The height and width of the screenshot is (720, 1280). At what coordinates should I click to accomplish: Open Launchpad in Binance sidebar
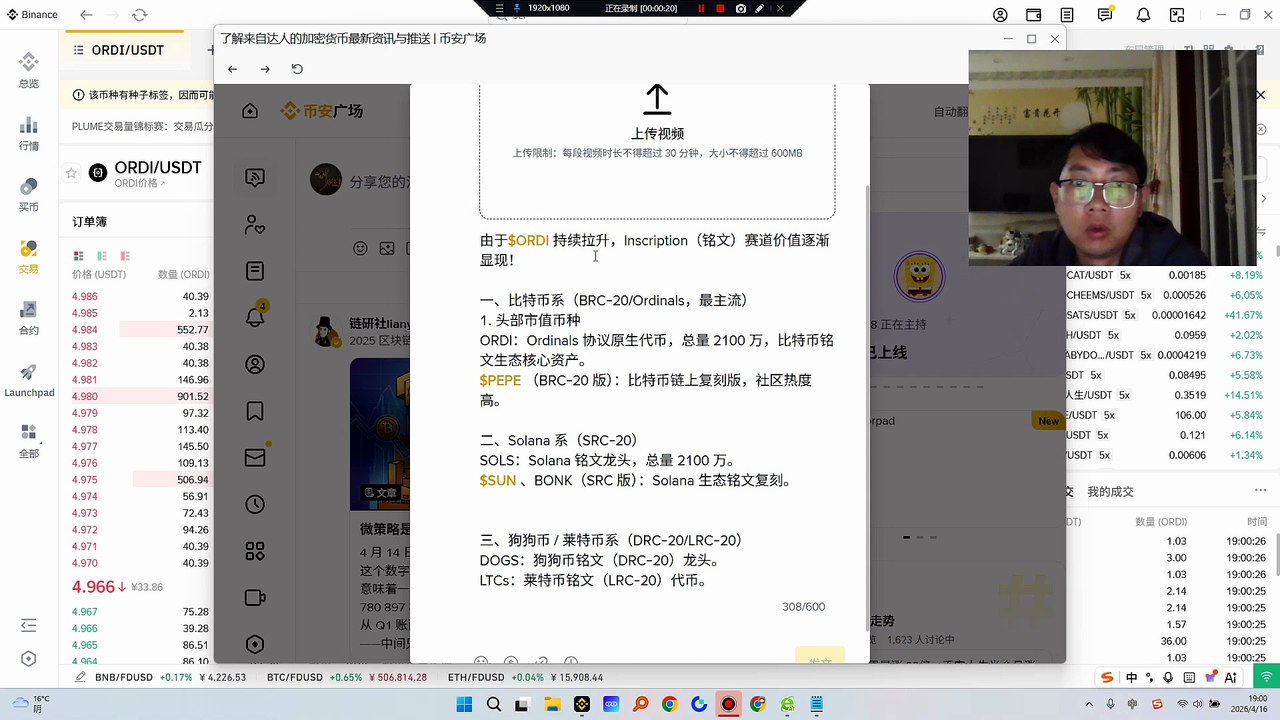pos(29,380)
